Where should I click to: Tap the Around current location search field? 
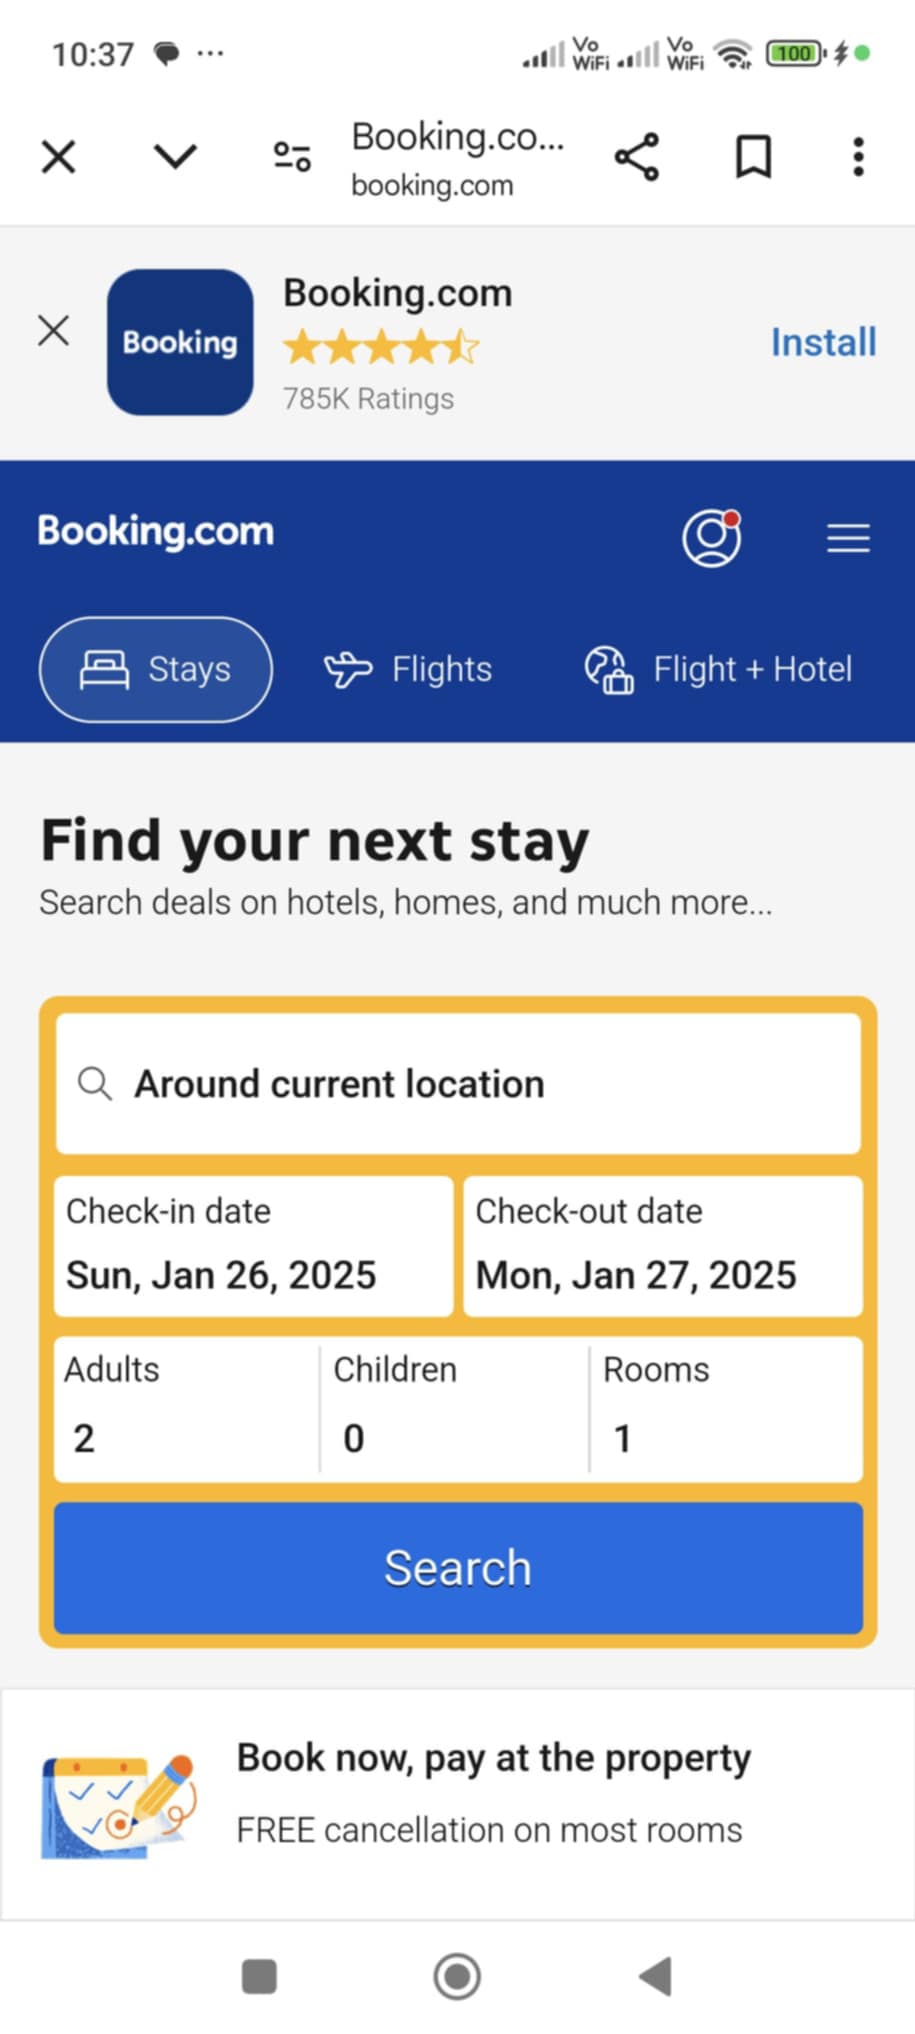pos(458,1084)
